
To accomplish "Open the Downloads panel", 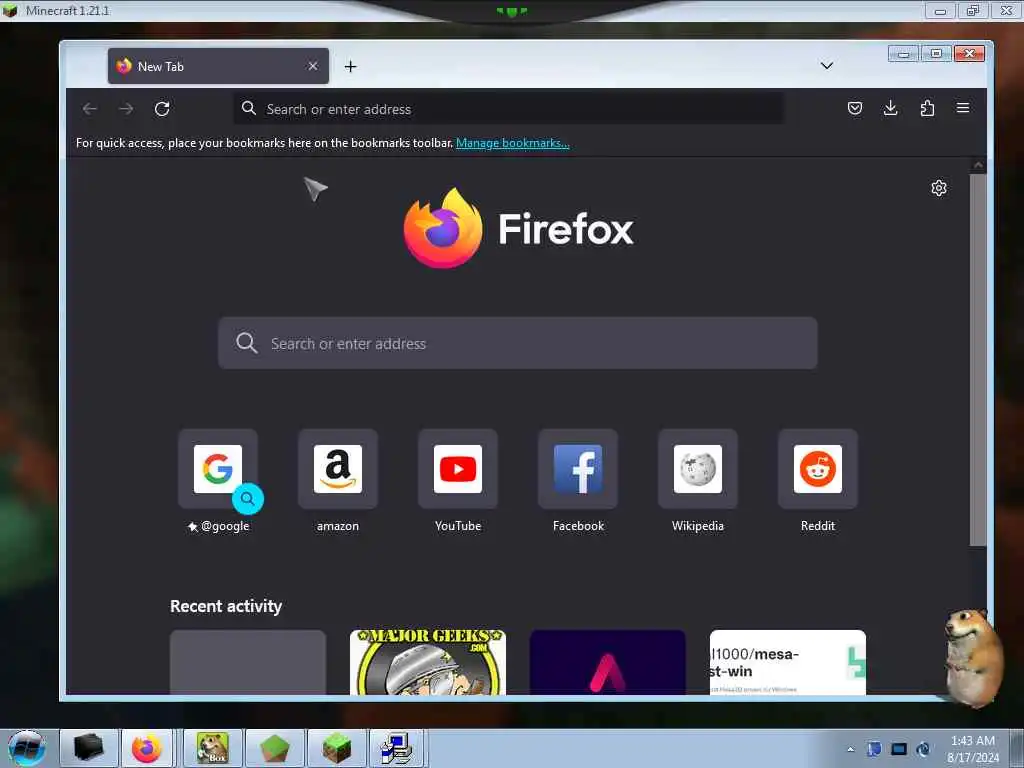I will (x=891, y=108).
